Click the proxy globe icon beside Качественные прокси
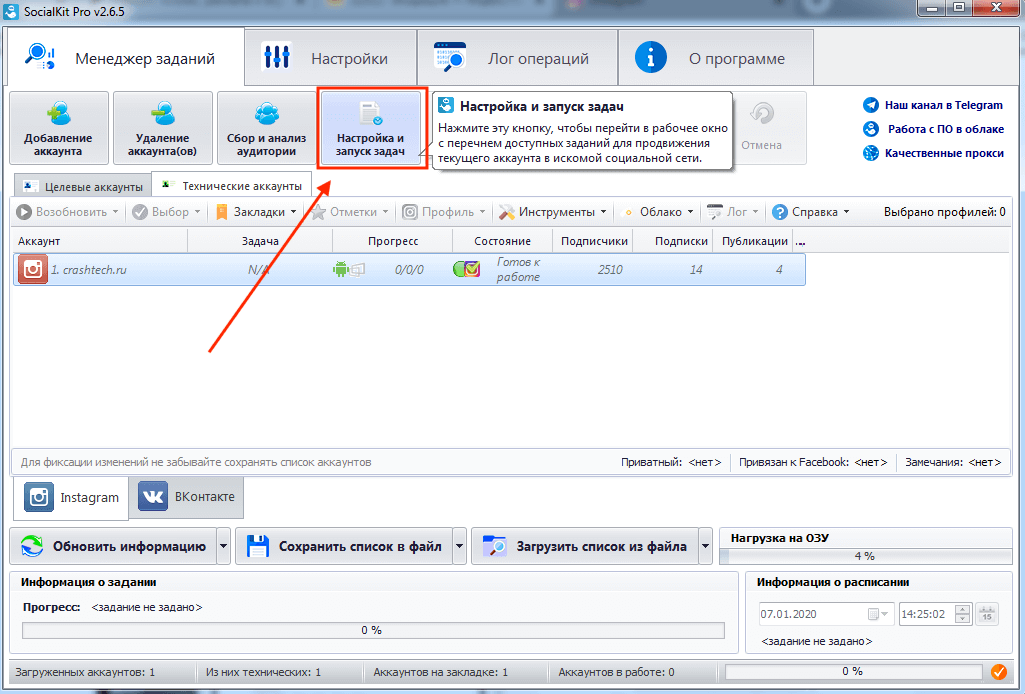This screenshot has width=1025, height=694. [871, 153]
